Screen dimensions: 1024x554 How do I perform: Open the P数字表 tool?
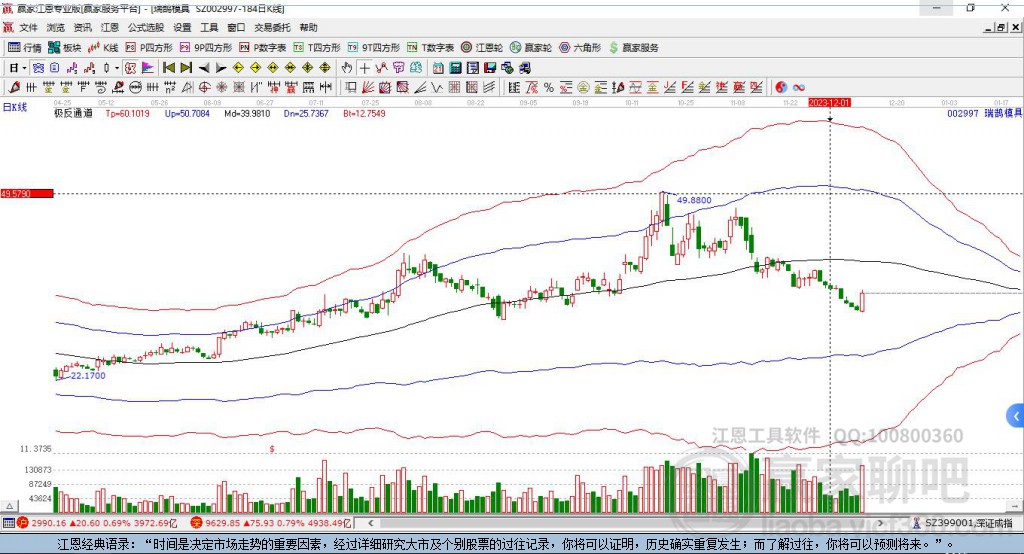pyautogui.click(x=263, y=48)
